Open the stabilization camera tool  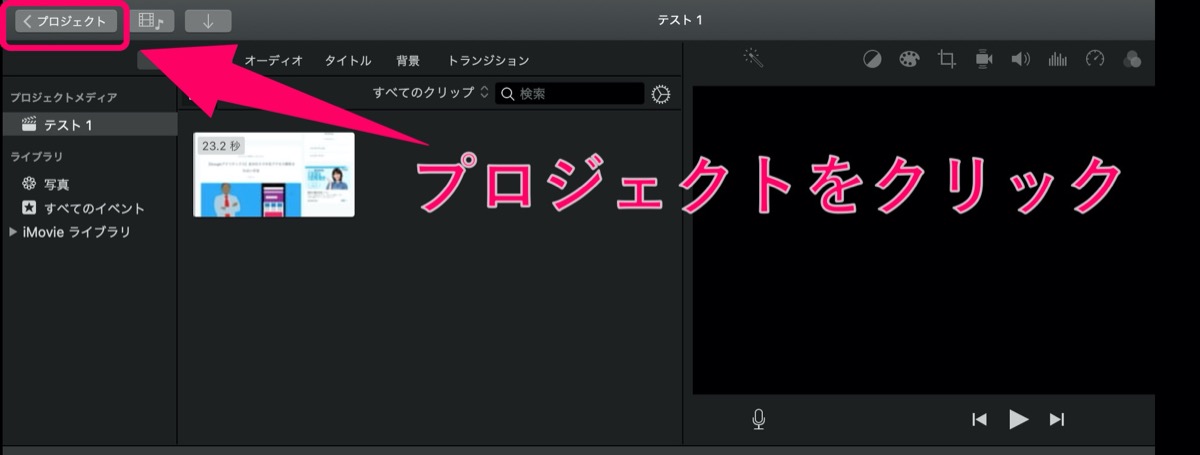pos(984,60)
